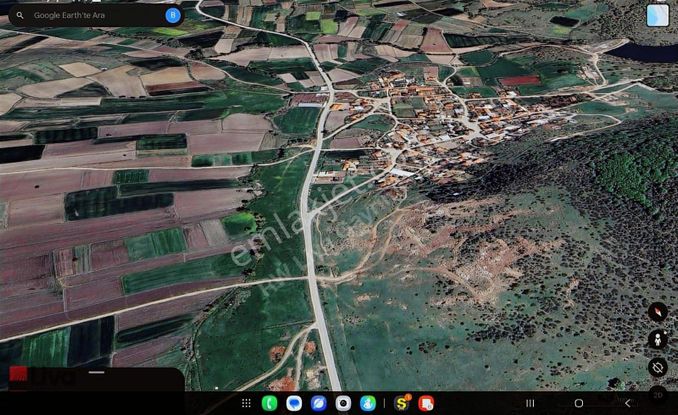This screenshot has width=678, height=415.
Task: Tap the handle bar on the bottom-left panel
Action: (96, 372)
